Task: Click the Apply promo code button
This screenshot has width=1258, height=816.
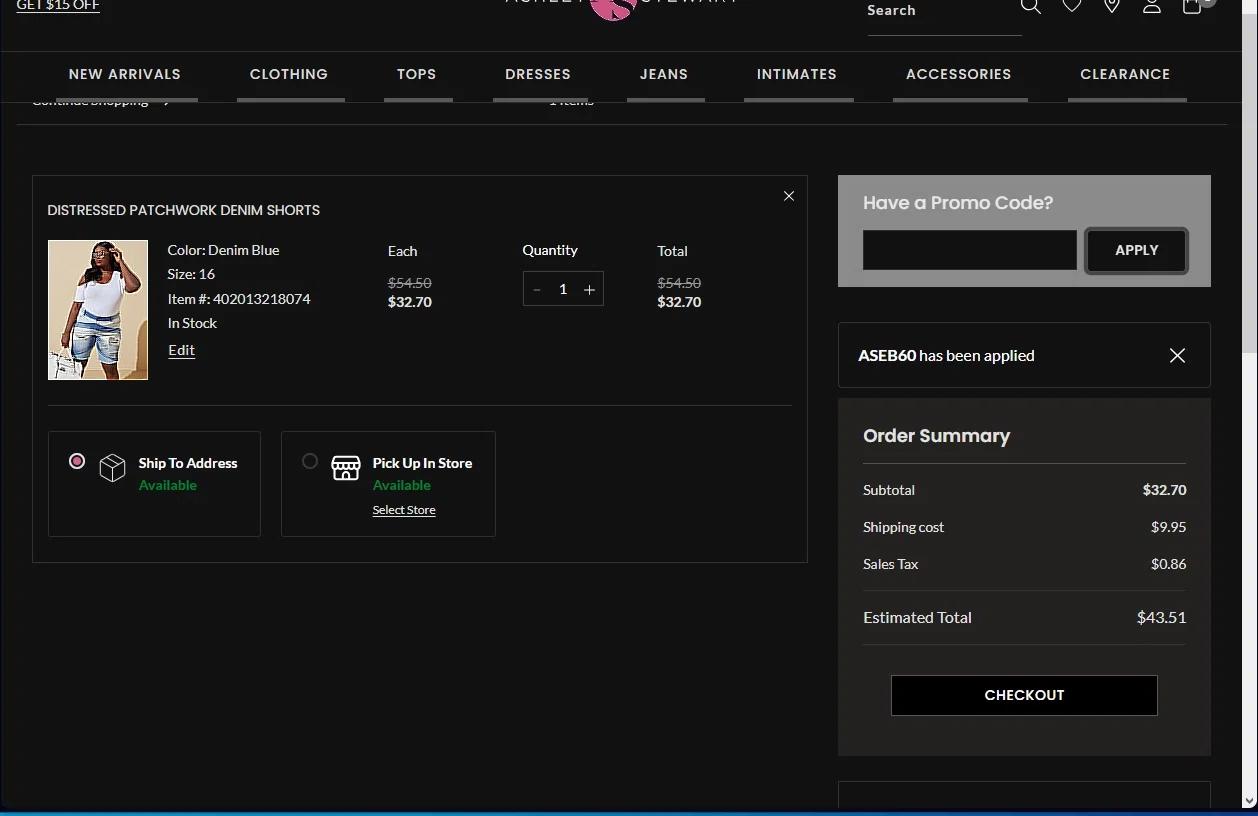Action: point(1137,250)
